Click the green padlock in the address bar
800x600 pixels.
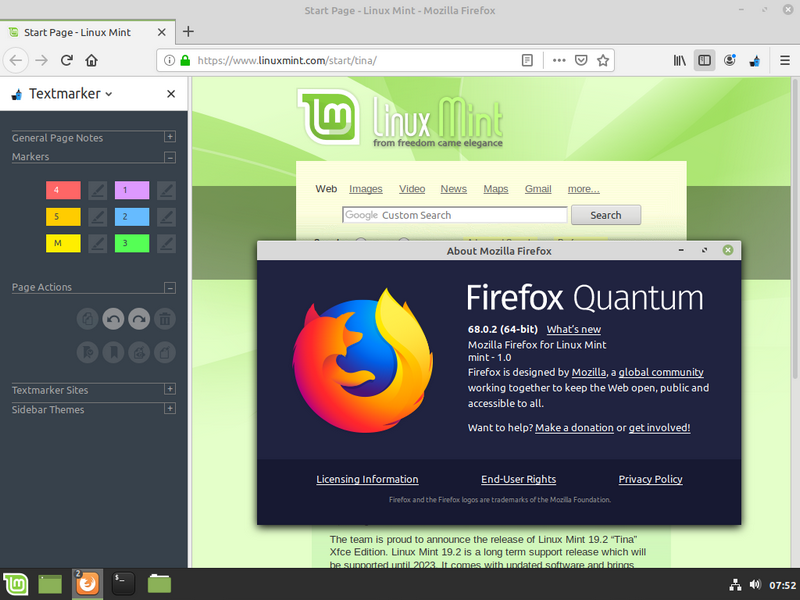pyautogui.click(x=185, y=60)
